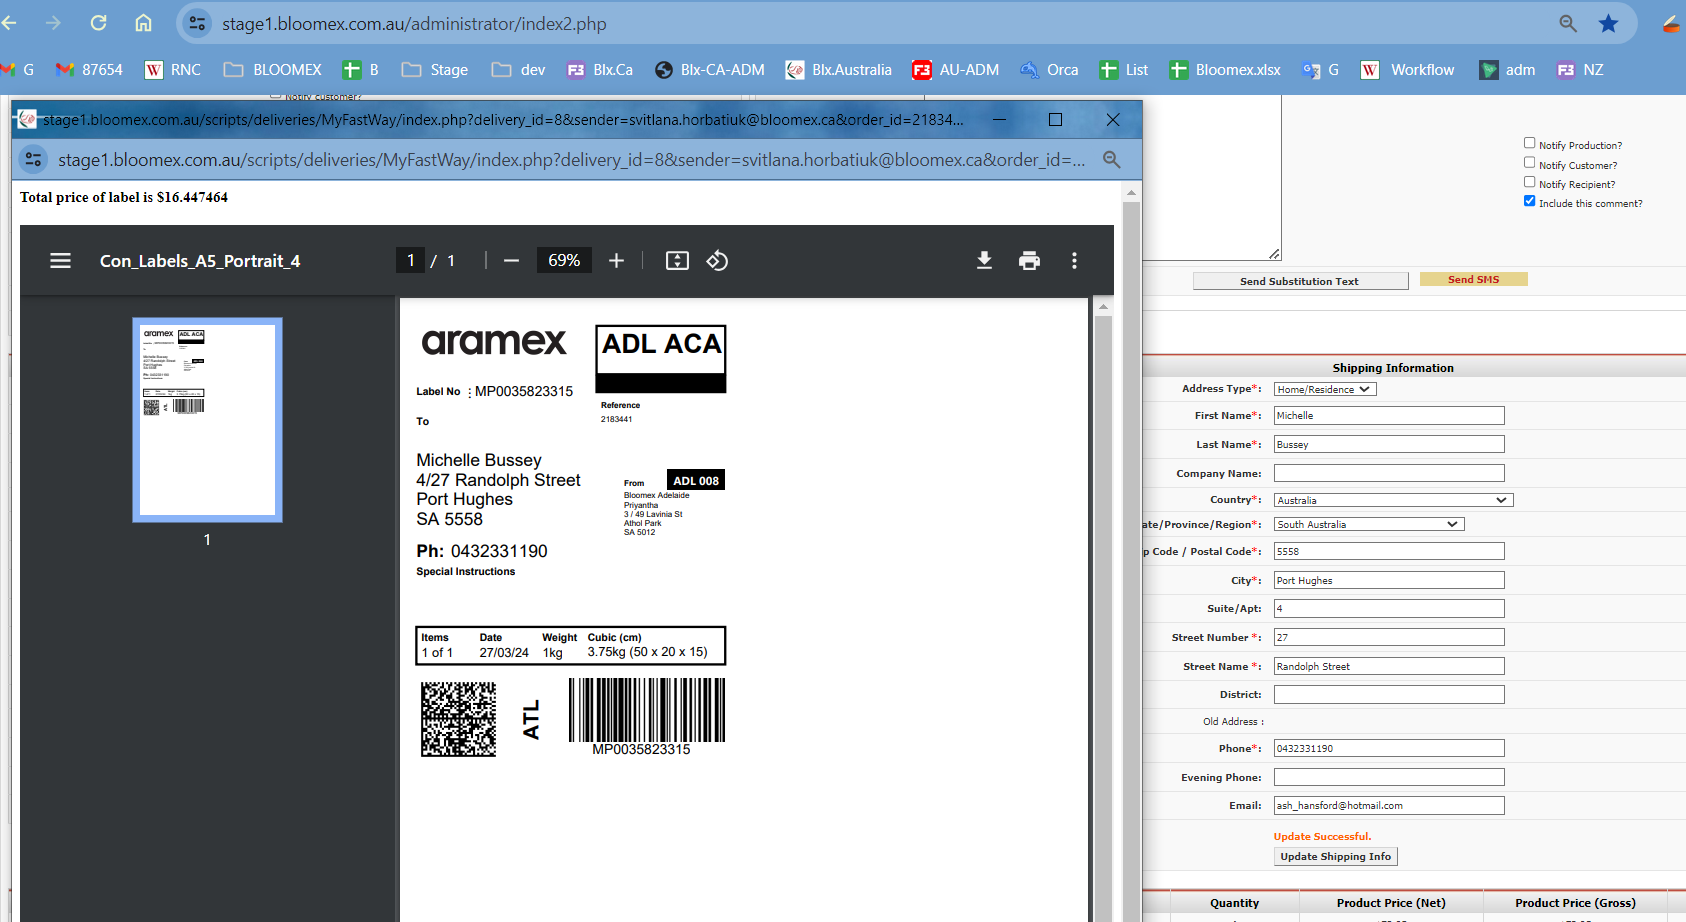This screenshot has height=922, width=1686.
Task: Toggle the PDF sidebar menu icon
Action: point(60,261)
